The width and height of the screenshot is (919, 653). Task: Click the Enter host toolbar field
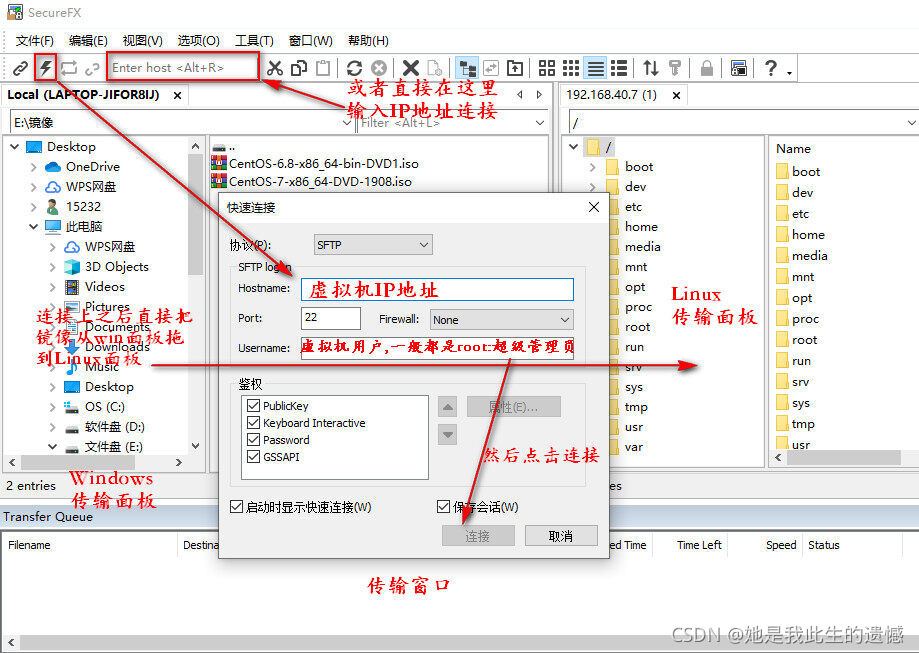182,67
